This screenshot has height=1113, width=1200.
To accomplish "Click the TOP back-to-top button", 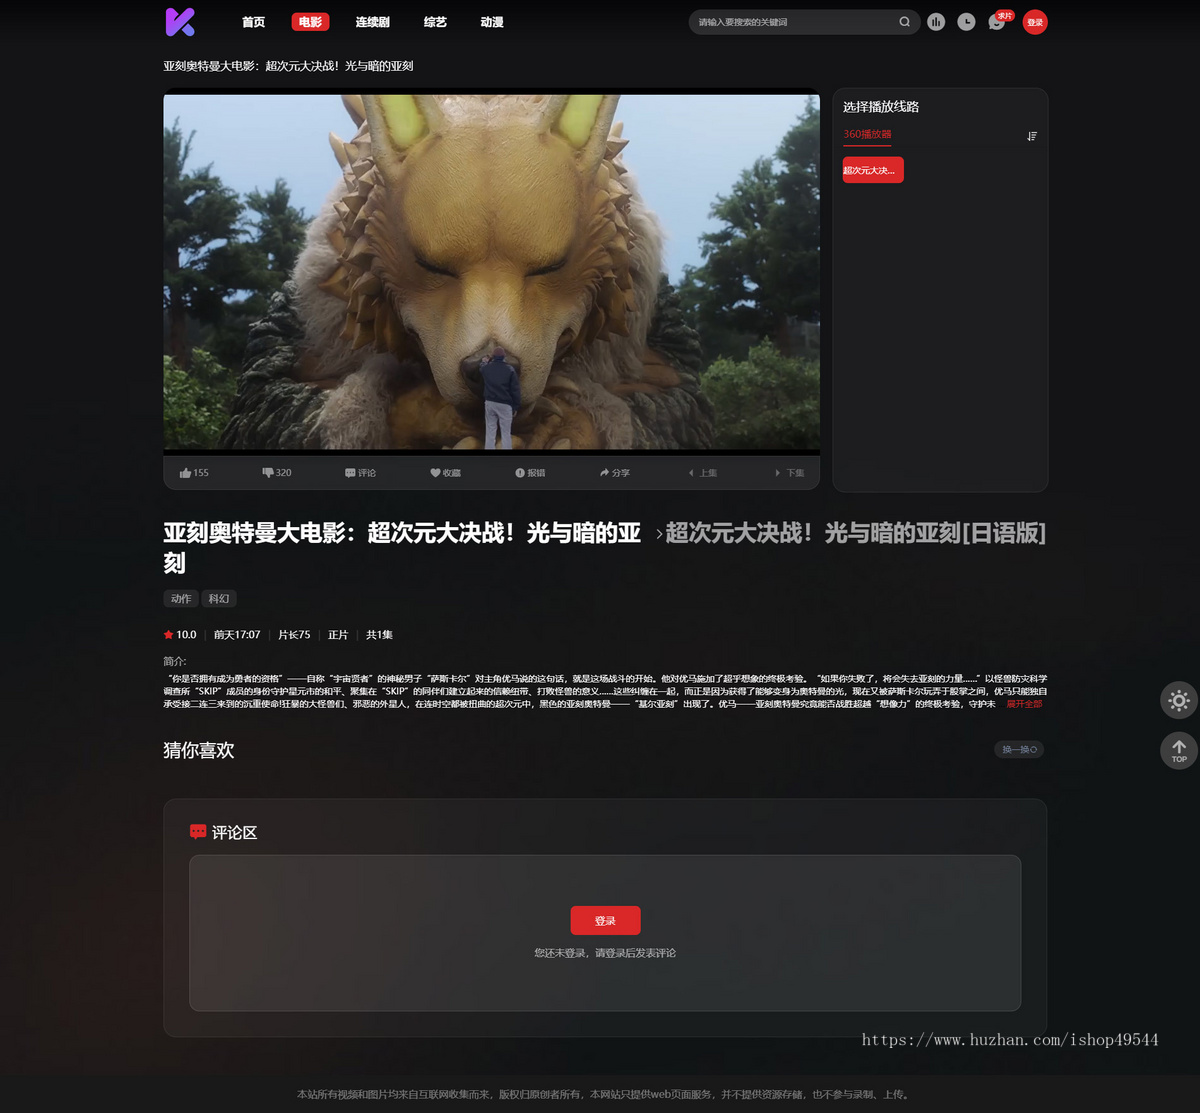I will (1179, 750).
